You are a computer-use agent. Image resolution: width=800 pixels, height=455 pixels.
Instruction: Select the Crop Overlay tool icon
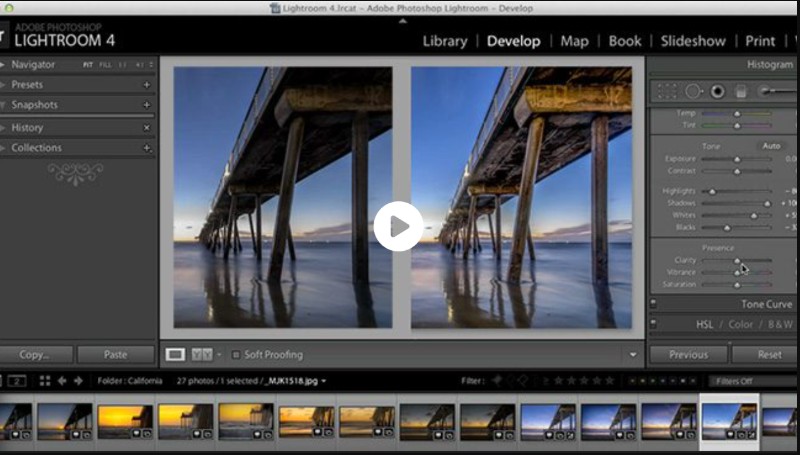[665, 91]
